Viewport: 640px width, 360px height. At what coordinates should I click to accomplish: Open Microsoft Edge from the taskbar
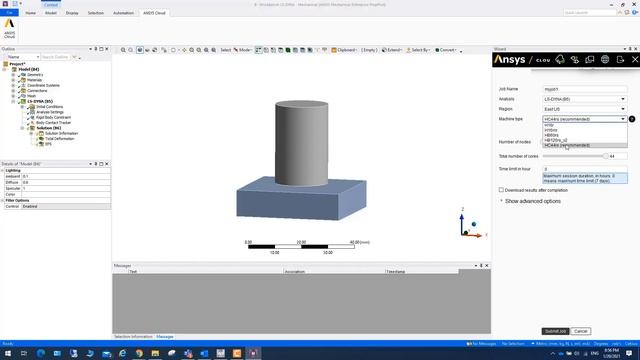(41, 353)
